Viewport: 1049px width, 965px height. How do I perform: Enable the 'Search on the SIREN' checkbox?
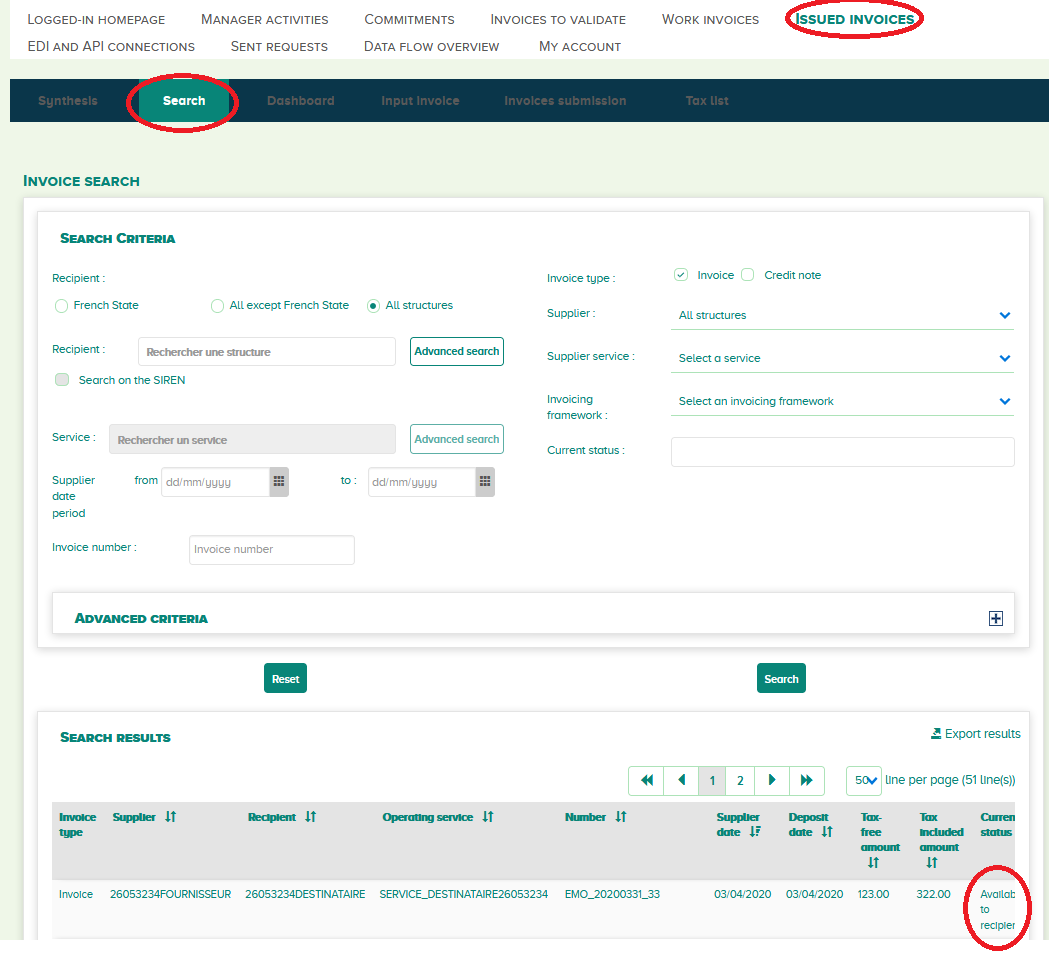61,379
